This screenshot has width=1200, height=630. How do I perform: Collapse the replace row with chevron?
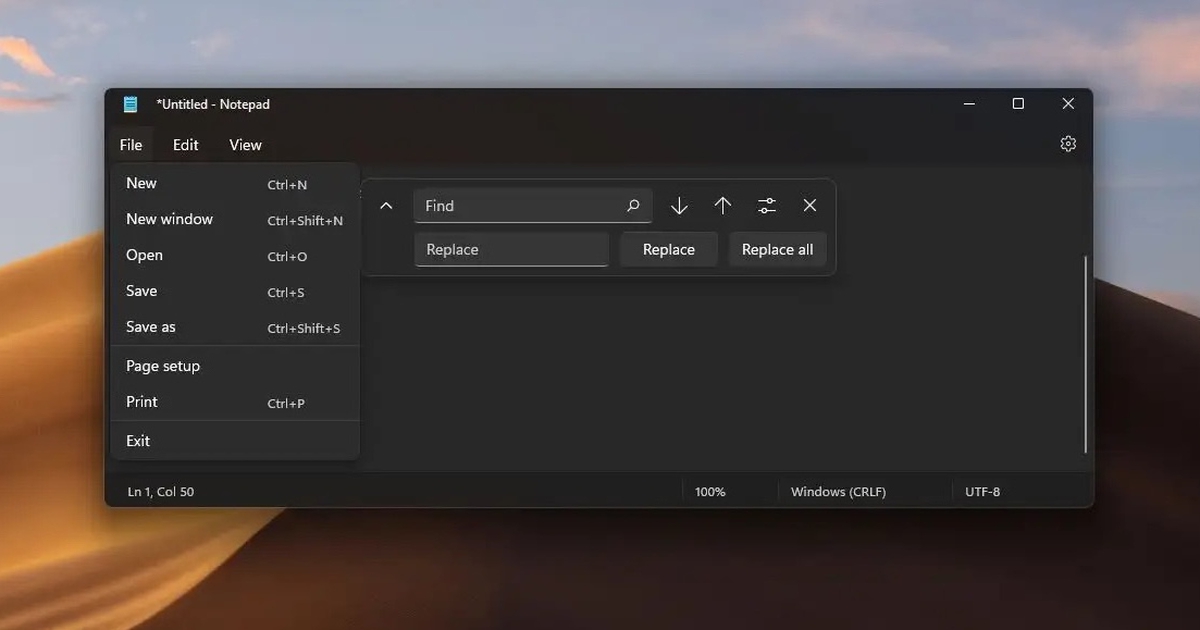pos(386,206)
